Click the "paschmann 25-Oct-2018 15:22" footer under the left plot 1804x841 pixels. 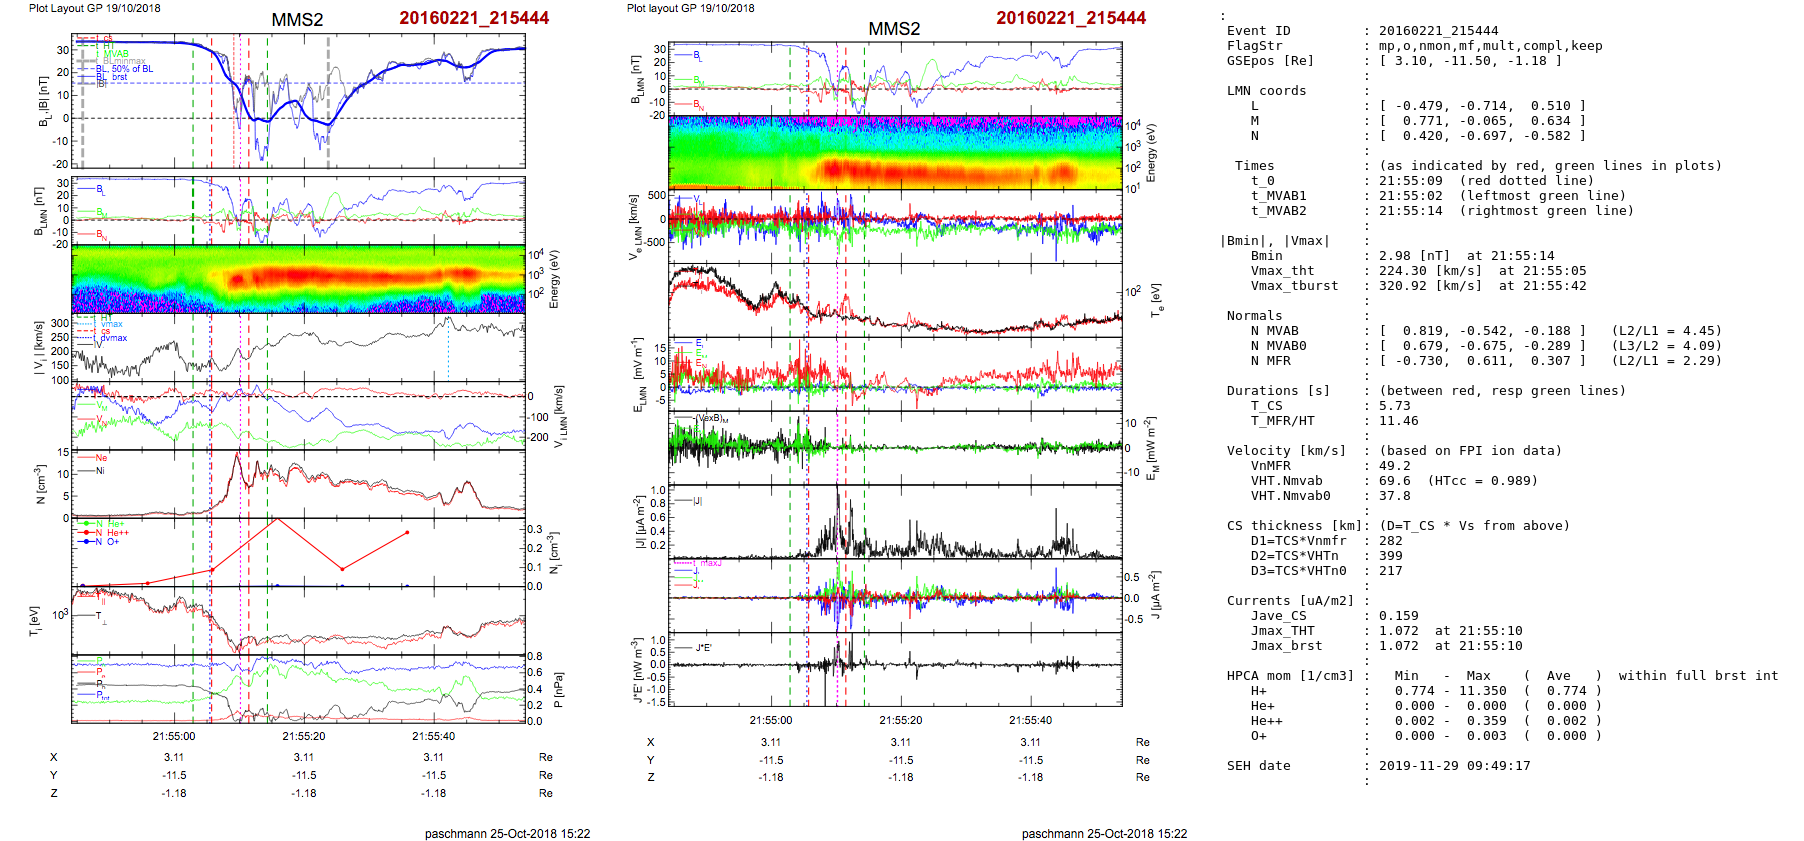(507, 833)
